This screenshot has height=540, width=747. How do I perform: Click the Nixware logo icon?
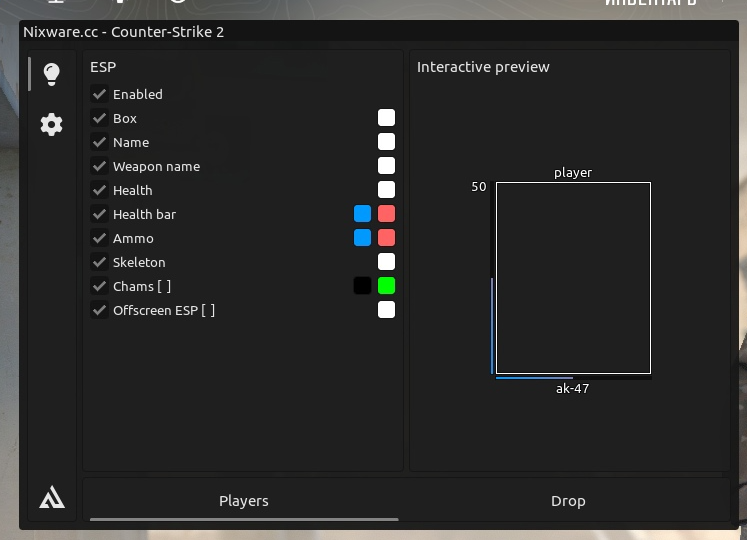(52, 498)
